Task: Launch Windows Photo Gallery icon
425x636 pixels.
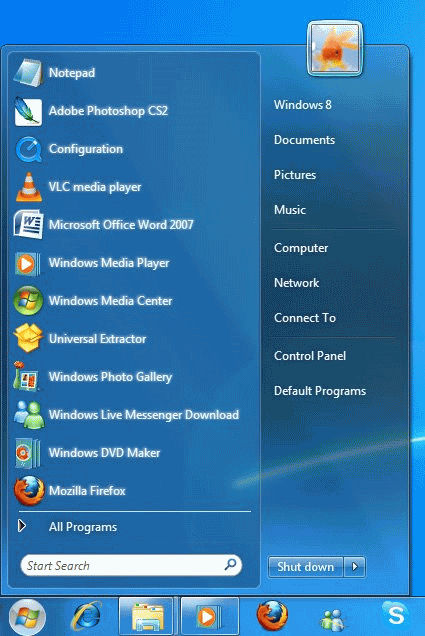Action: pyautogui.click(x=27, y=376)
